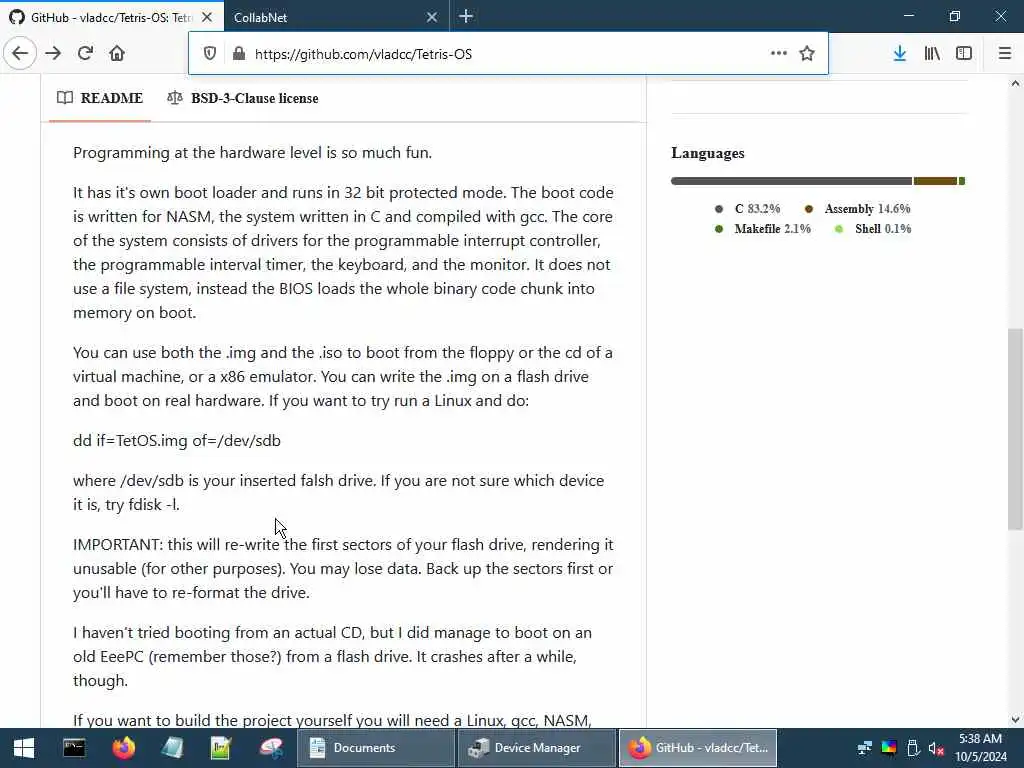This screenshot has height=768, width=1024.
Task: Open the colorful display tray icon
Action: (889, 748)
